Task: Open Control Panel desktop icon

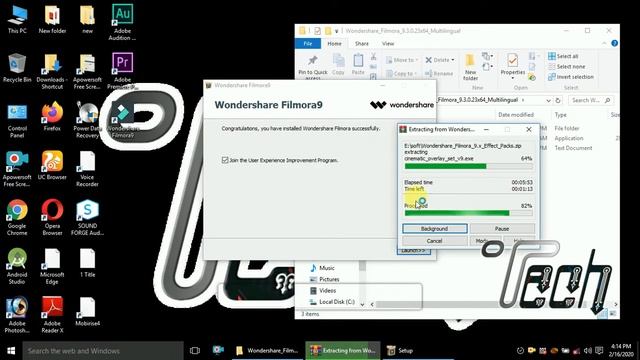Action: point(17,120)
